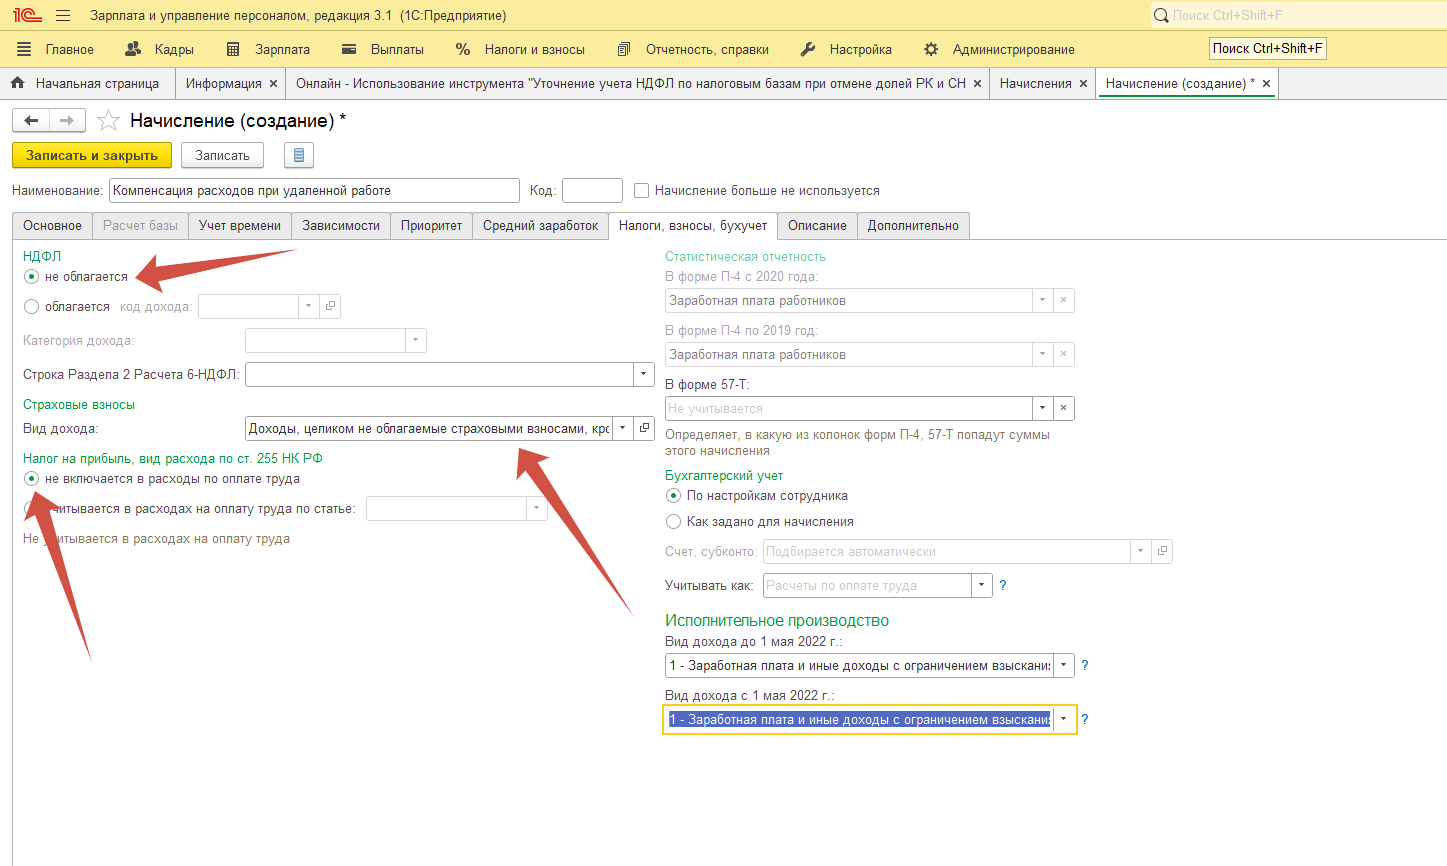Expand Строка Раздела 2 Расчета 6-НДФЛ dropdown
The height and width of the screenshot is (866, 1447).
[x=643, y=374]
